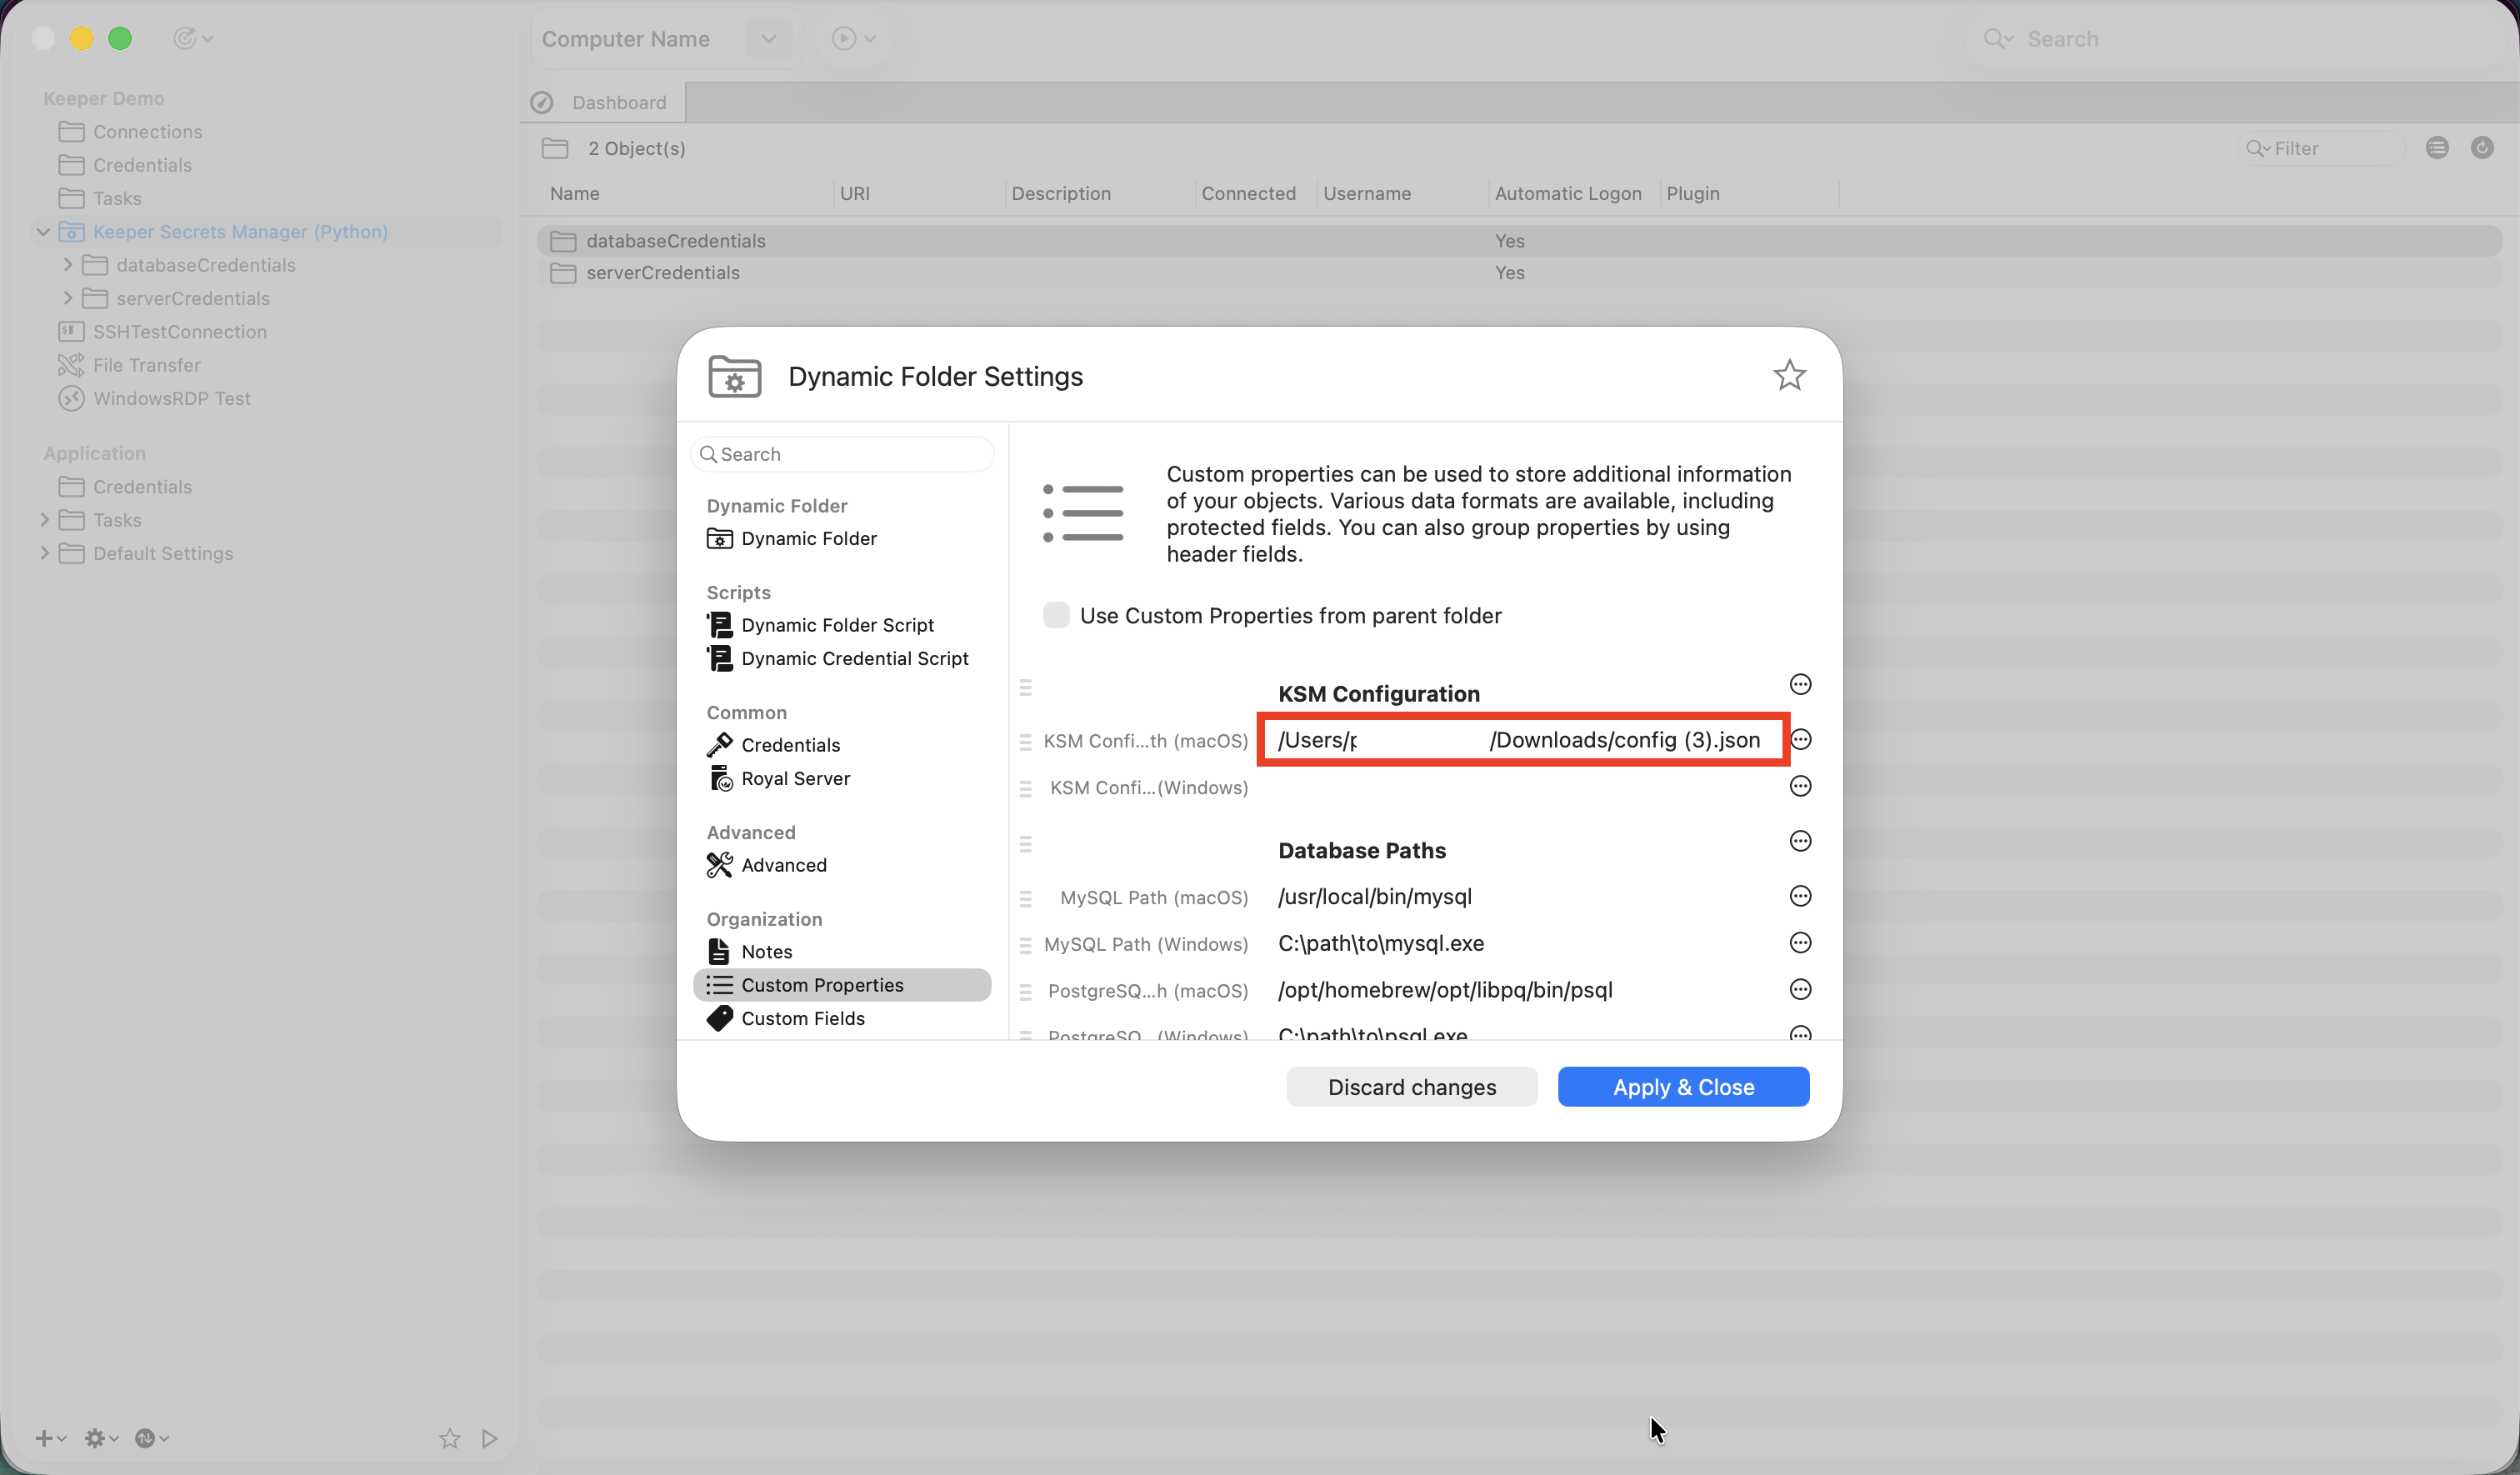Open the Dynamic Folder Script page

tap(837, 625)
